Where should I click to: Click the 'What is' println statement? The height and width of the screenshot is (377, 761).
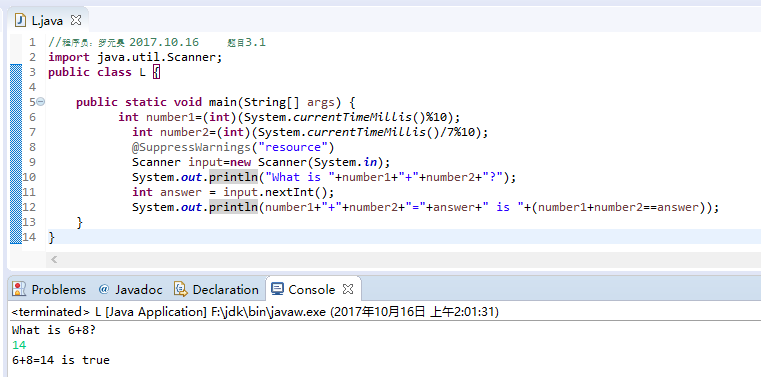click(324, 177)
